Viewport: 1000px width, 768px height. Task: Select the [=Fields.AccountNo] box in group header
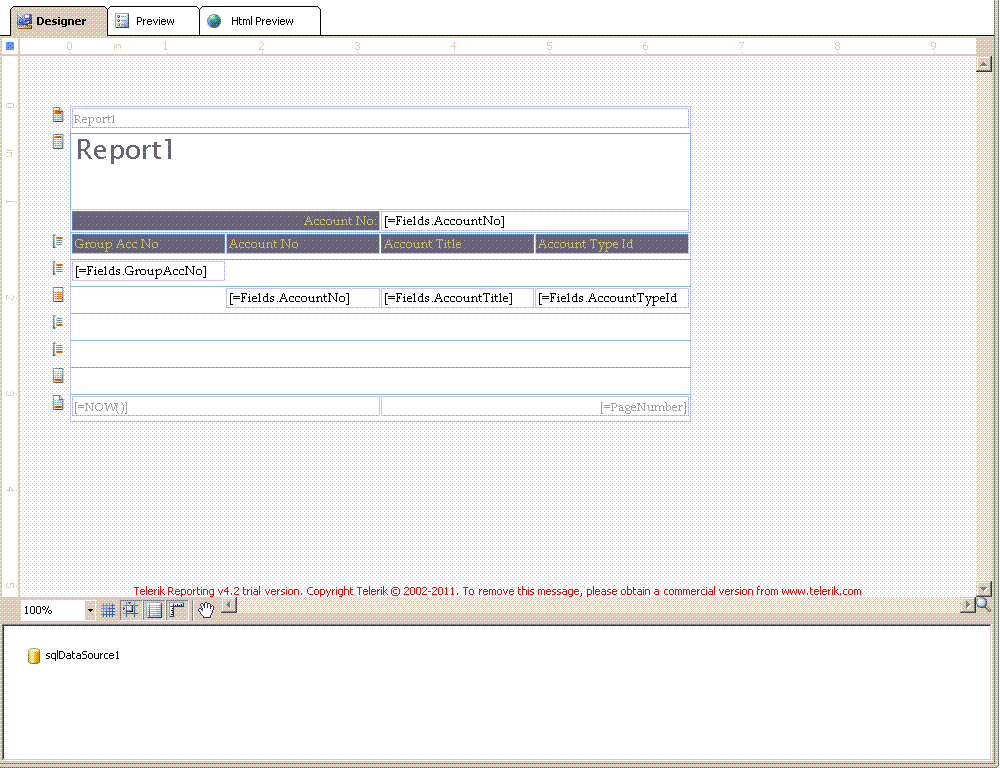coord(534,221)
